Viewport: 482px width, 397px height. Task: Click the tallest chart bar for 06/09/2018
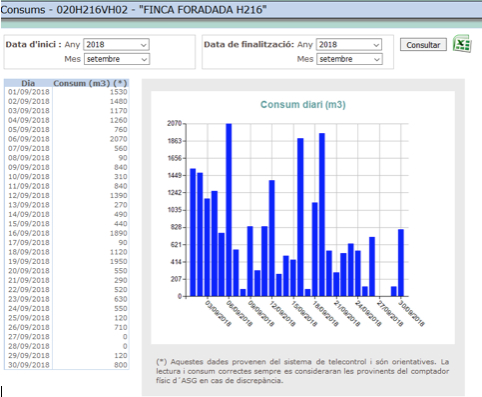pos(229,210)
